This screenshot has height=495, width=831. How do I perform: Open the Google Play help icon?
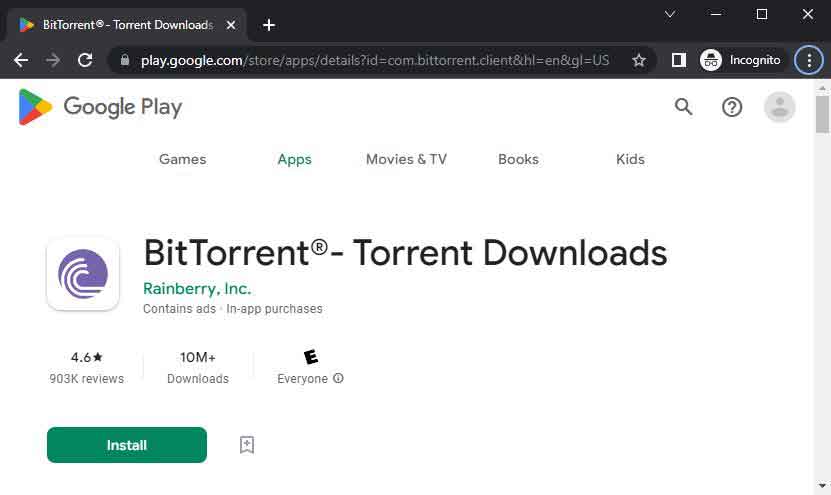click(x=732, y=107)
